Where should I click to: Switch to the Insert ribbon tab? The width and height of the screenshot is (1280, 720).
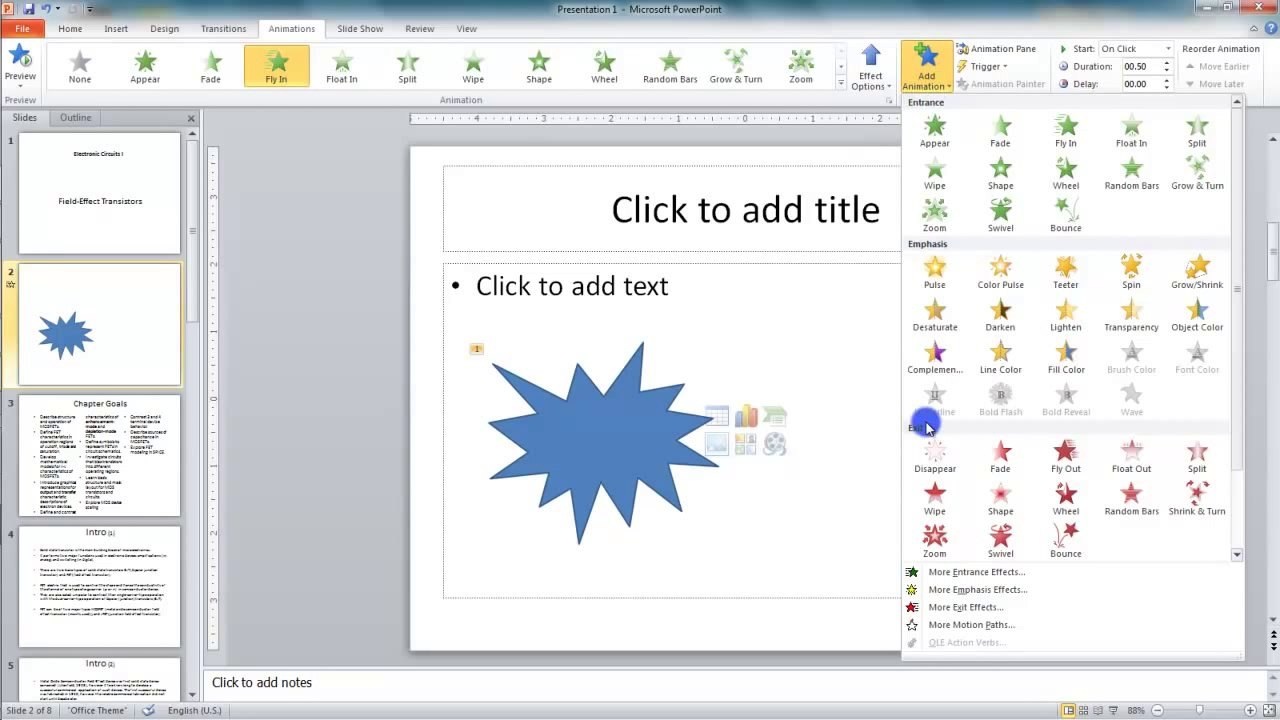tap(116, 29)
